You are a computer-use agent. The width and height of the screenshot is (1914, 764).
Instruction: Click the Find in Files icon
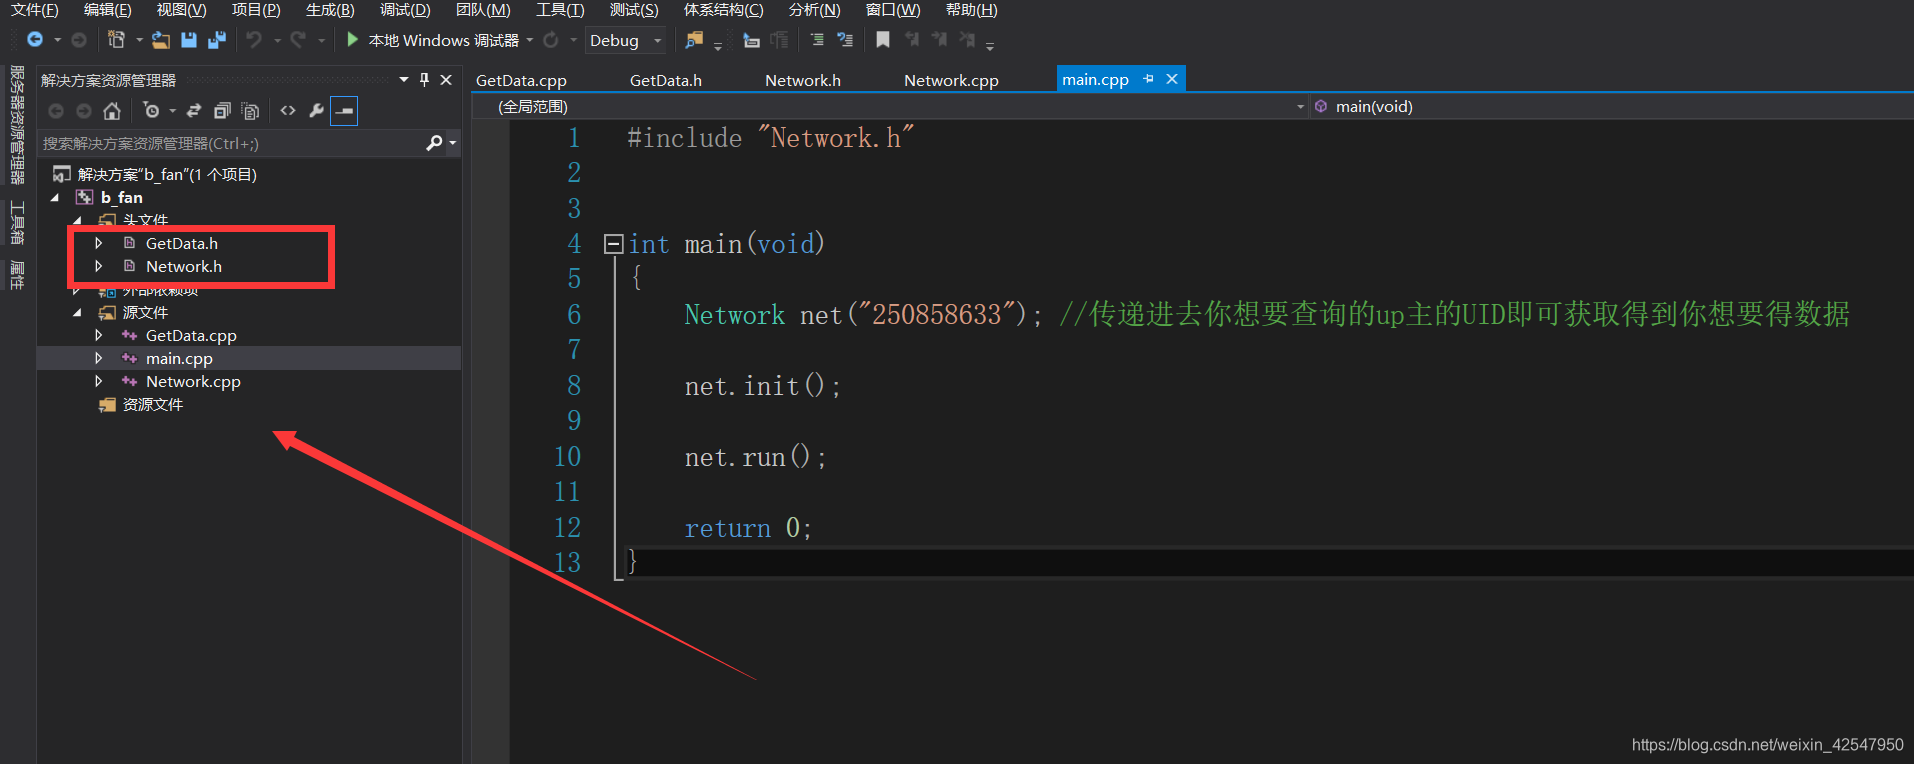point(694,40)
